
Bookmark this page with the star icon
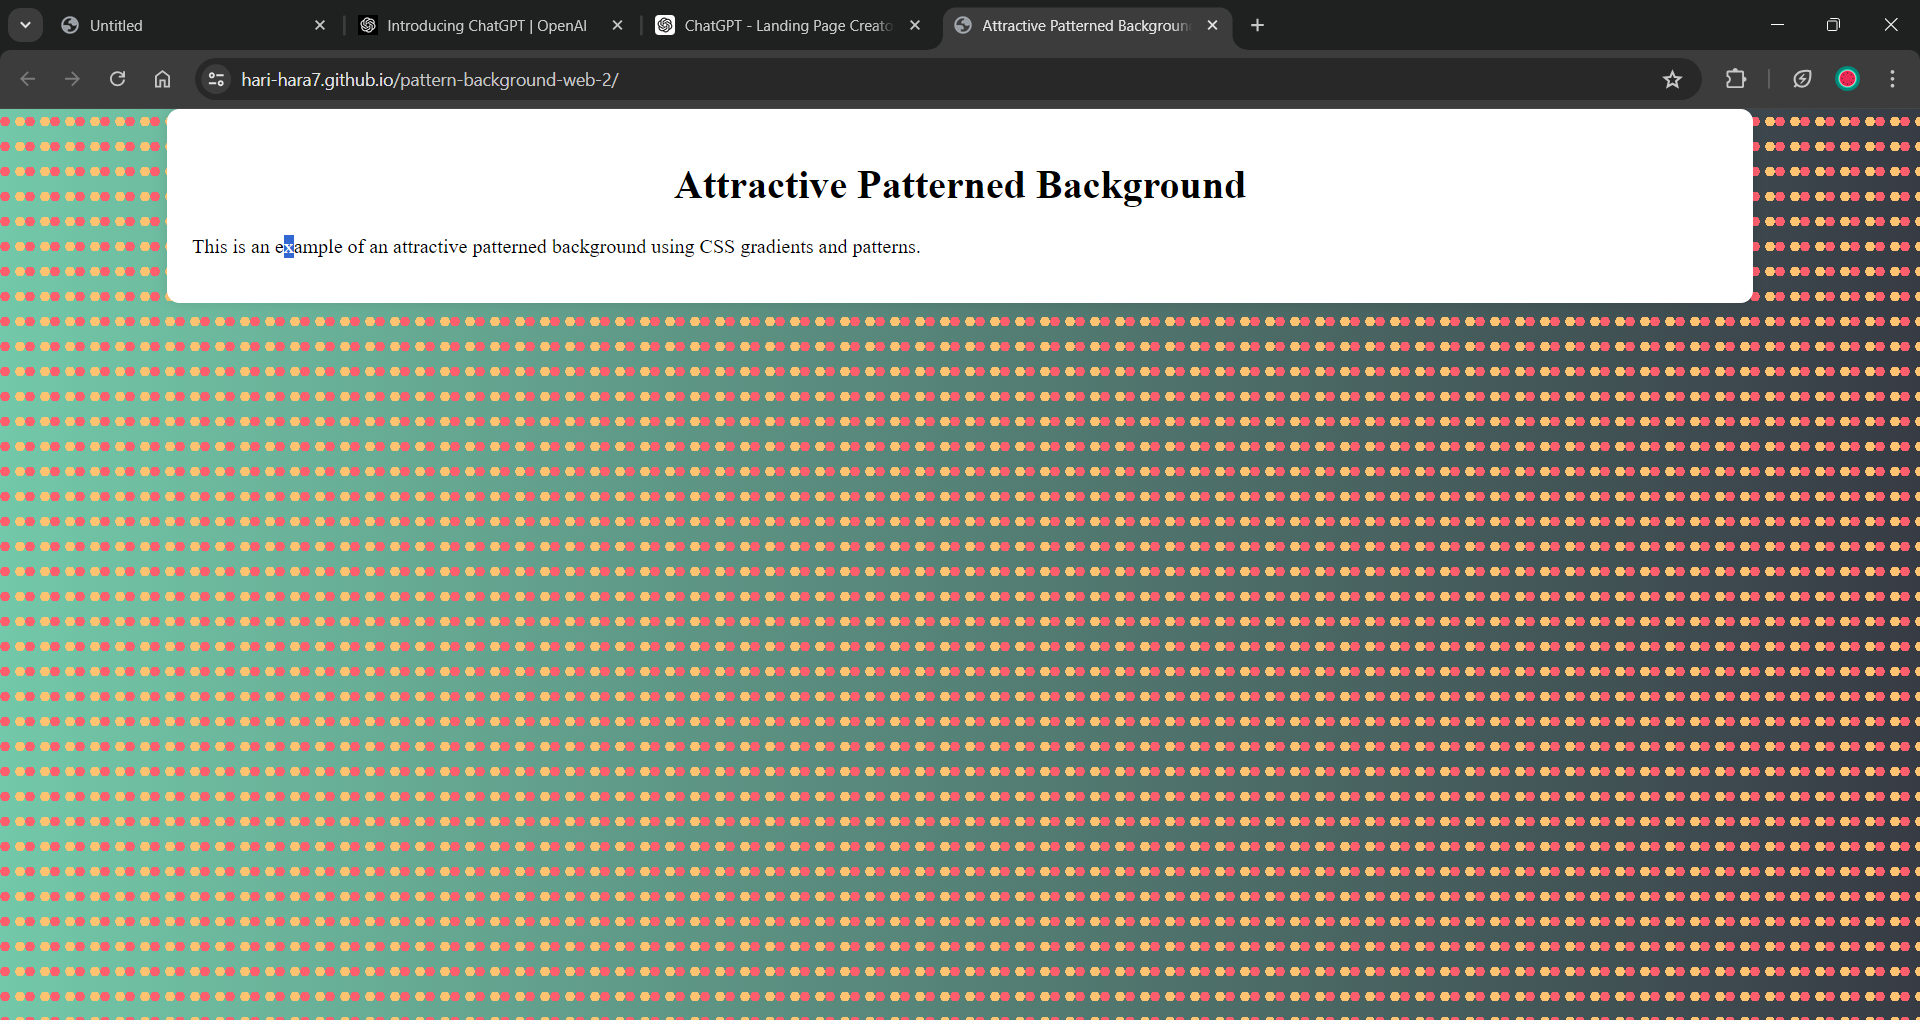coord(1672,79)
